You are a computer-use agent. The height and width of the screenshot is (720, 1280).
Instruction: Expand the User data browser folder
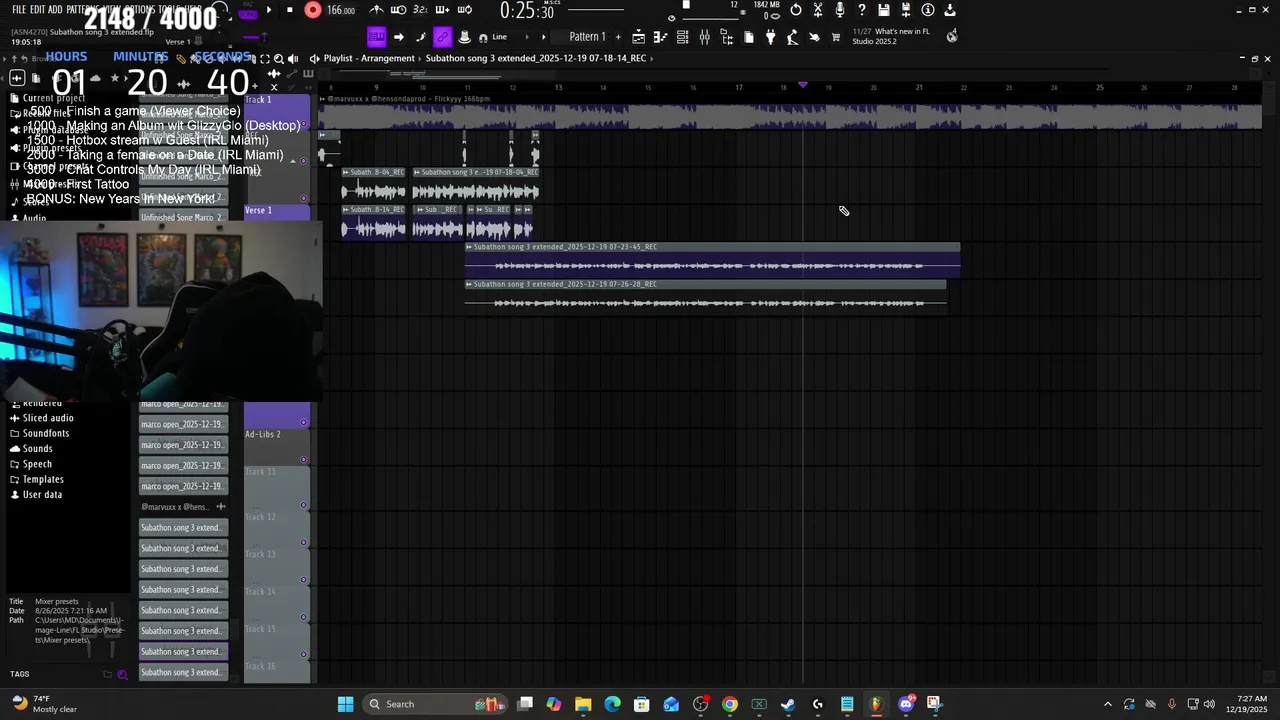[42, 494]
